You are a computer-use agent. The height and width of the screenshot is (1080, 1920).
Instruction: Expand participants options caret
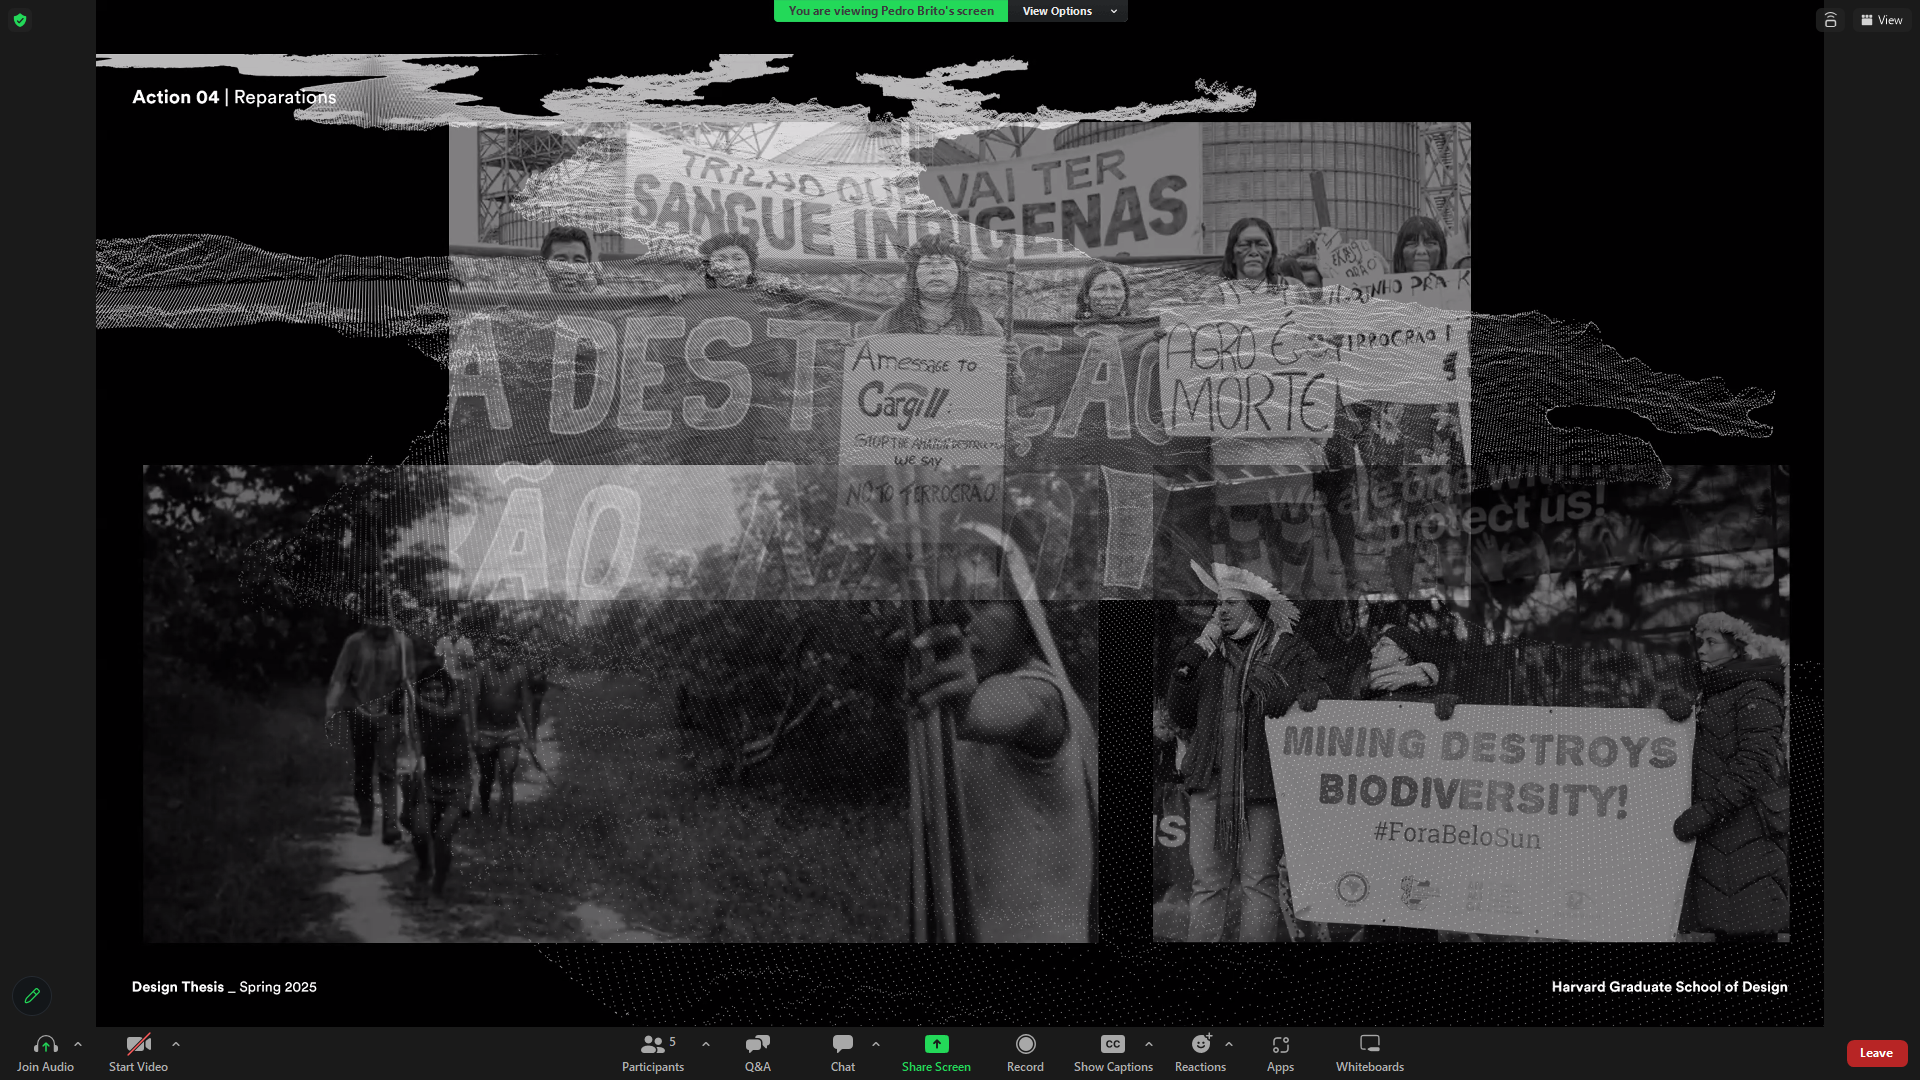point(706,1044)
